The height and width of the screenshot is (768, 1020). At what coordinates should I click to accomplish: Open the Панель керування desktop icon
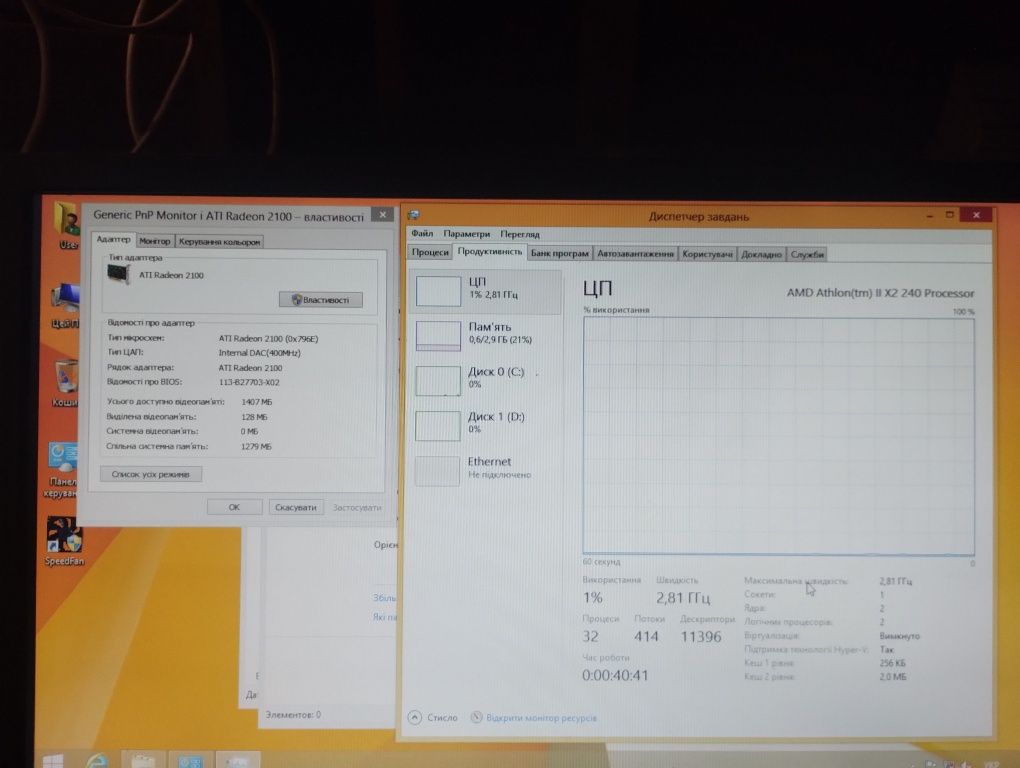click(63, 470)
